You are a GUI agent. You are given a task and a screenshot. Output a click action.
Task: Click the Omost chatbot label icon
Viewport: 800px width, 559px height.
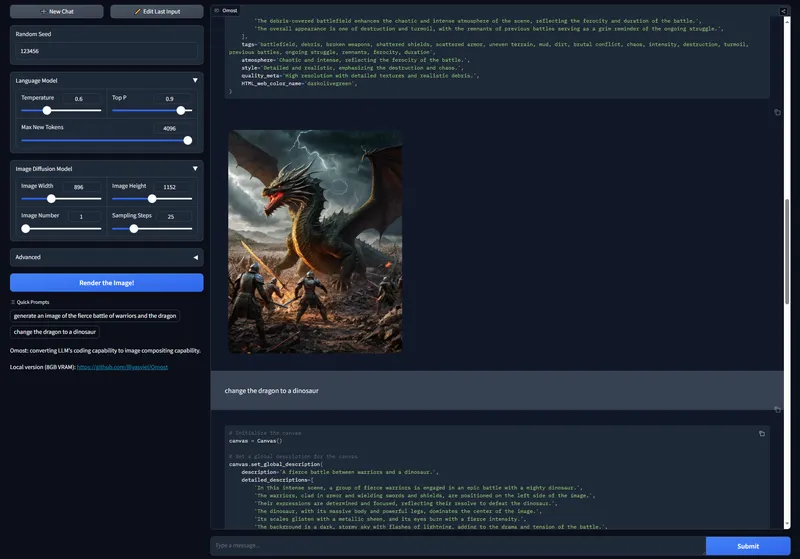pyautogui.click(x=217, y=11)
